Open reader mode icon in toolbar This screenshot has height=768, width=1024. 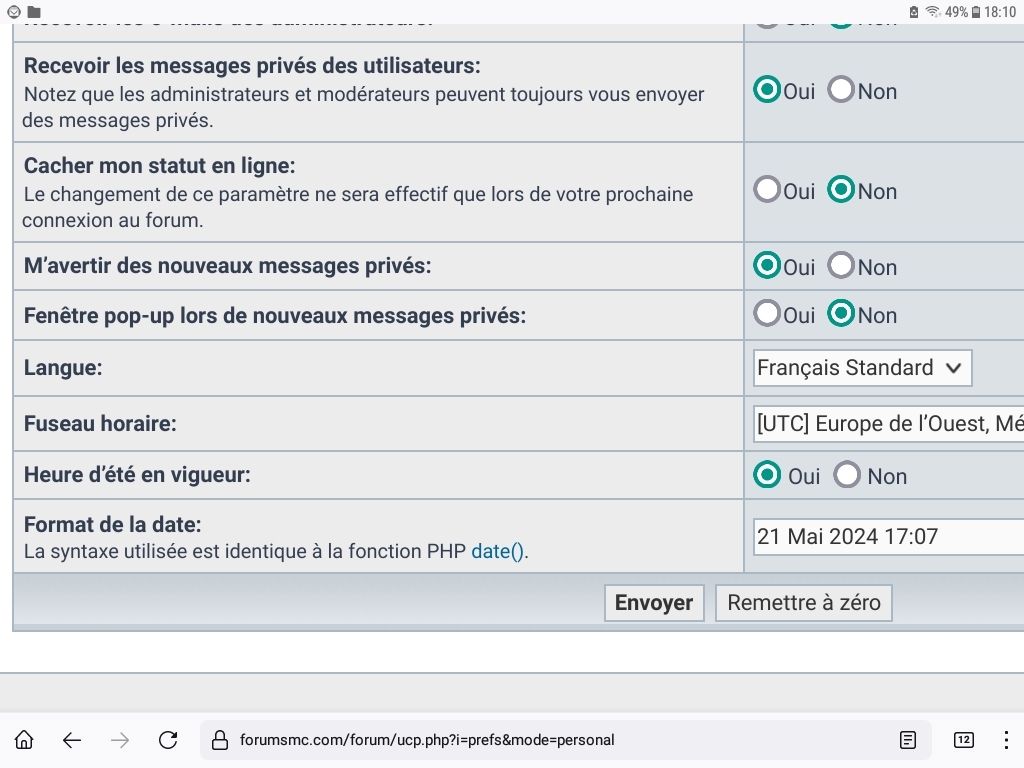tap(908, 740)
